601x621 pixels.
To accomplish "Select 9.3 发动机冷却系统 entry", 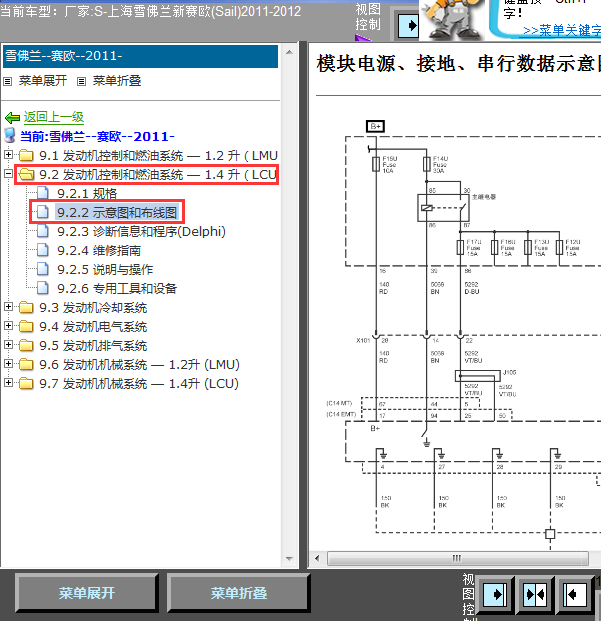I will (x=93, y=308).
